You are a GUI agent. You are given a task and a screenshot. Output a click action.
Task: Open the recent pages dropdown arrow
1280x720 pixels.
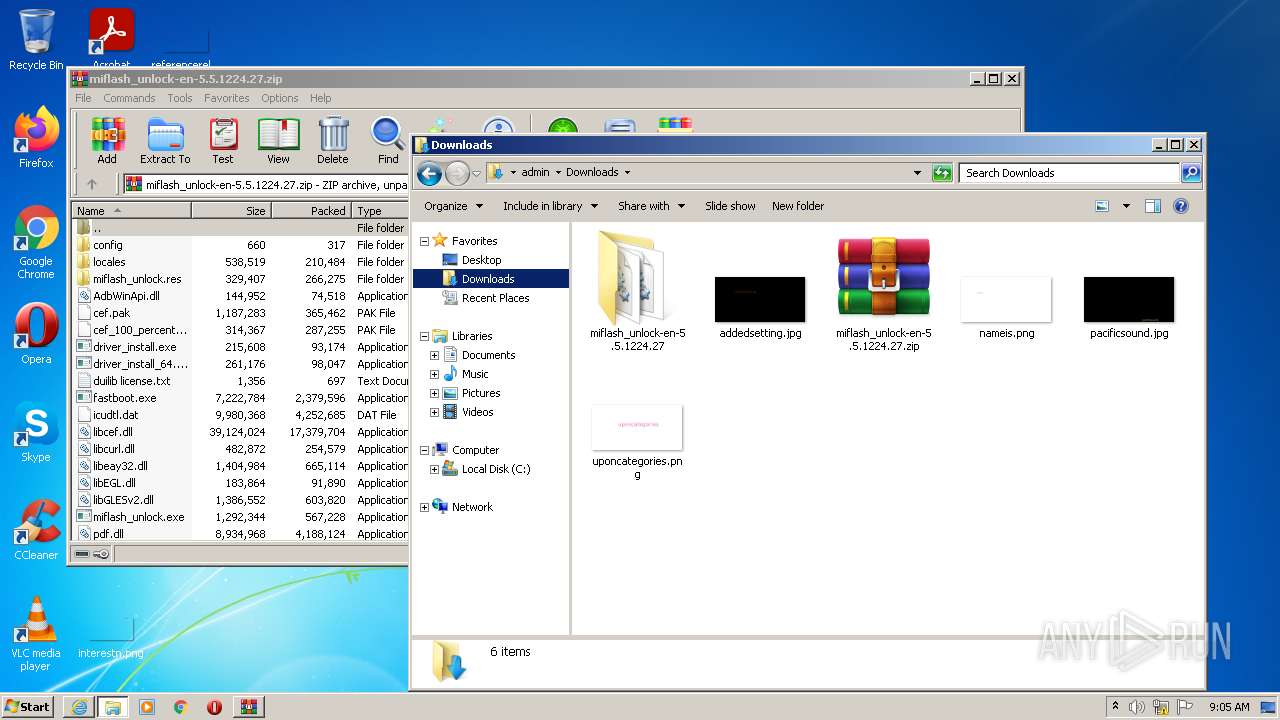(476, 173)
